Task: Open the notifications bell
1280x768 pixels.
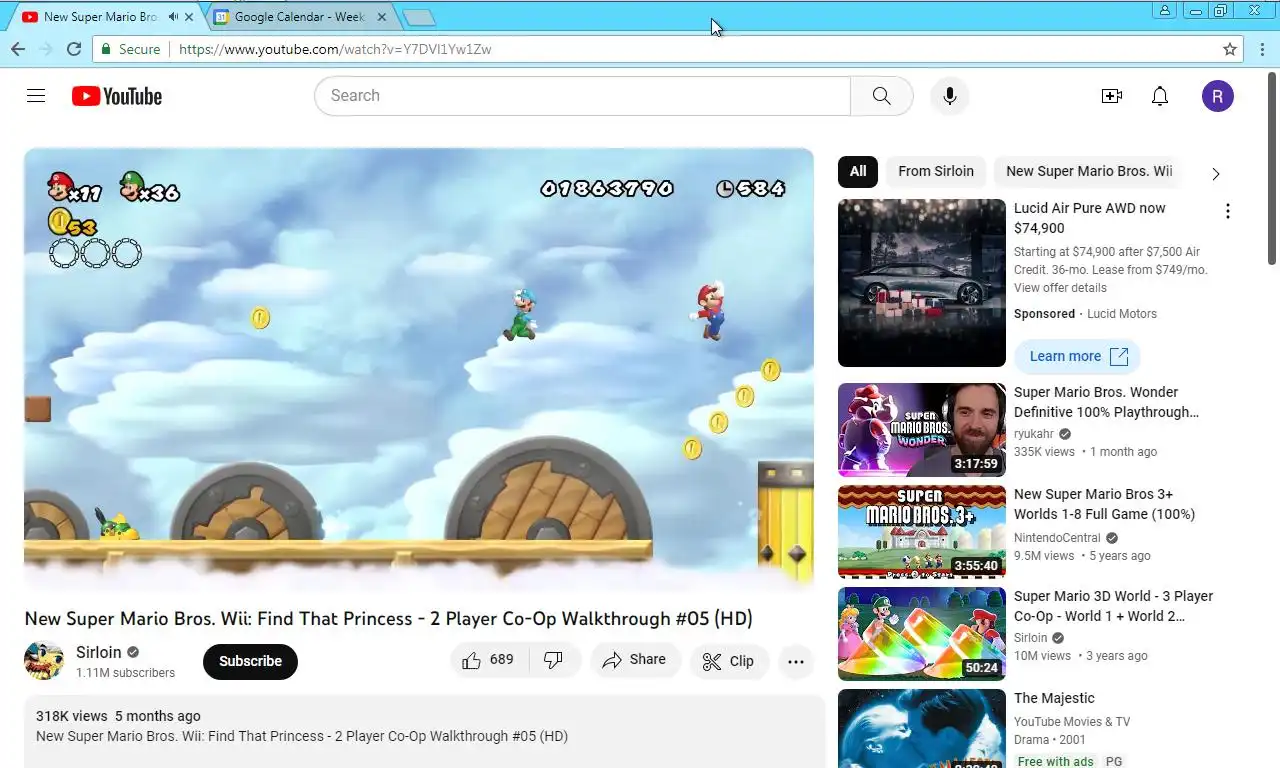Action: [x=1160, y=96]
